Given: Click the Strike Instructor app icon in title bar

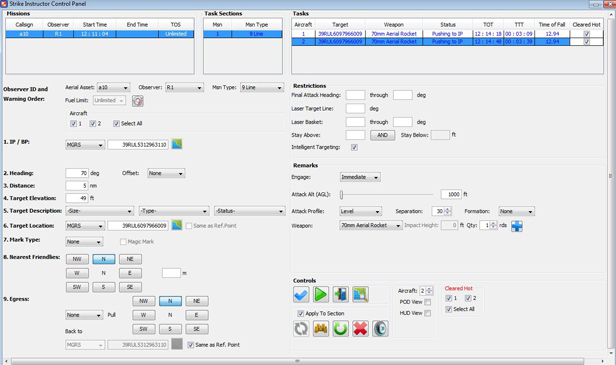Looking at the screenshot, I should pos(4,4).
